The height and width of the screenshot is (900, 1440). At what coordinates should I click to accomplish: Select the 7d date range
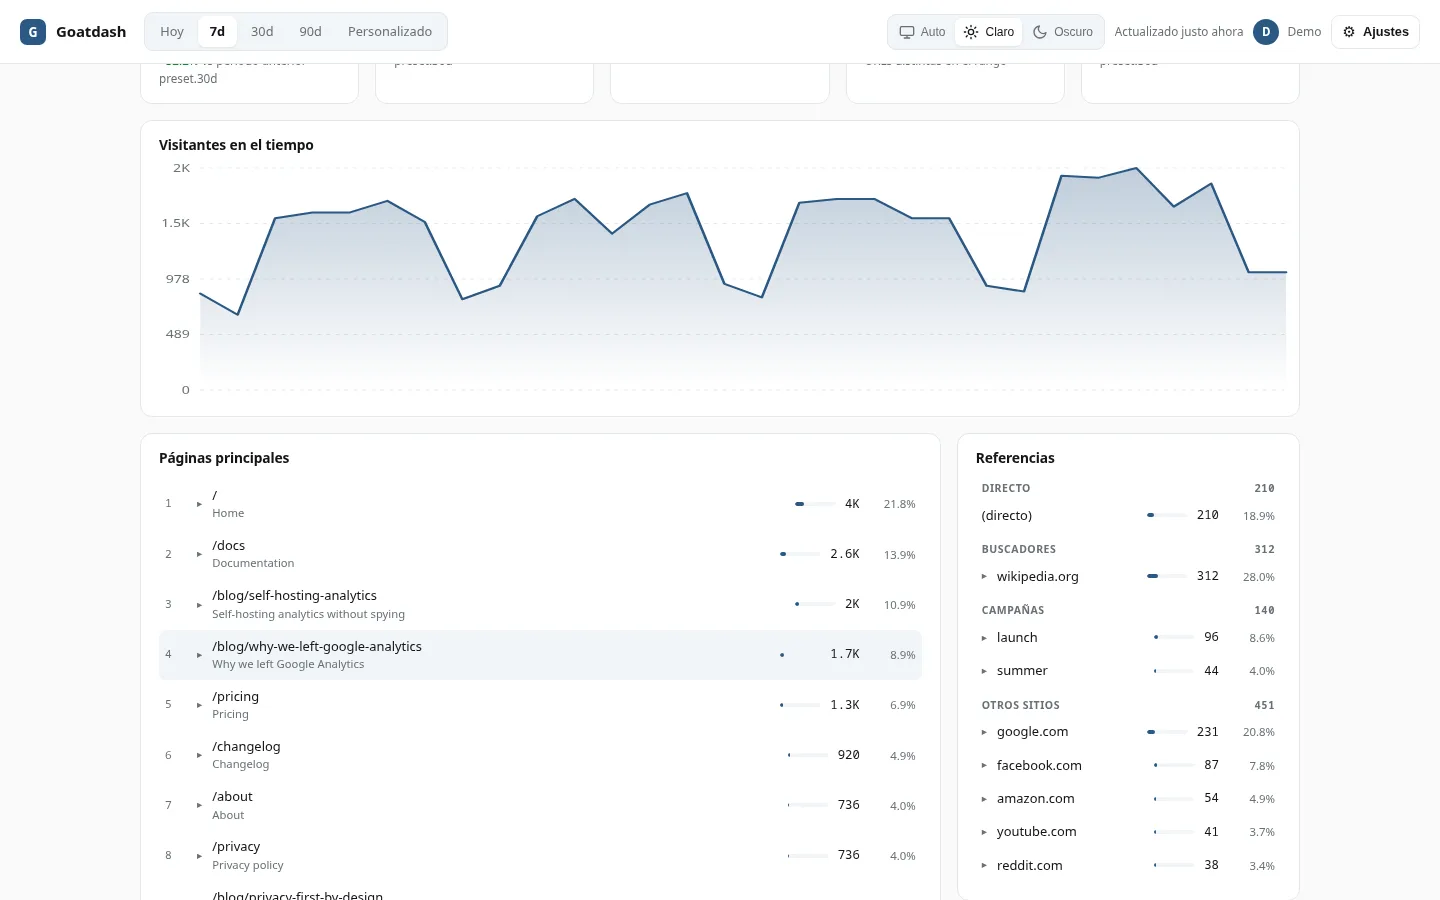click(217, 32)
